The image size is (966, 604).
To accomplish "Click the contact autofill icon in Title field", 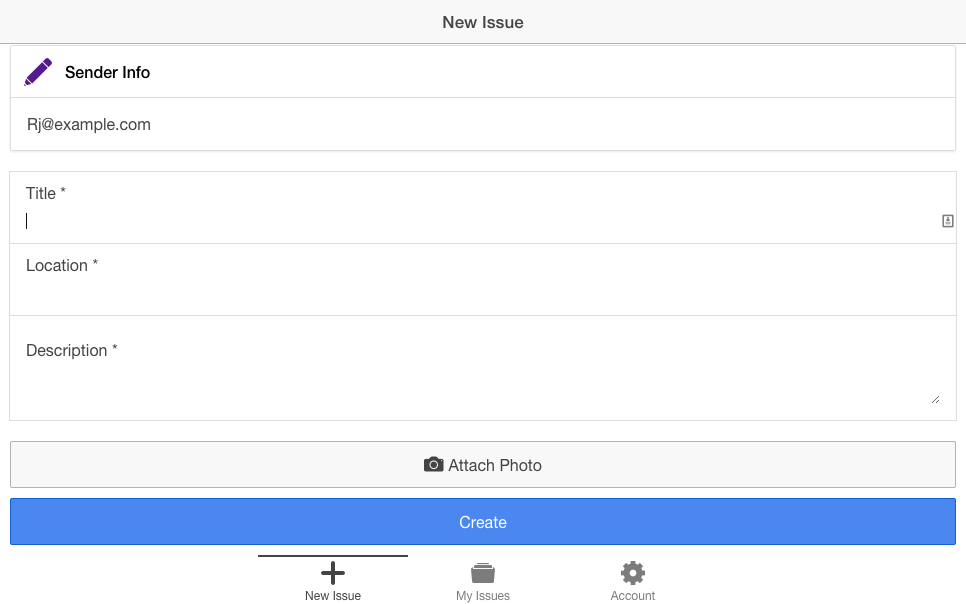I will tap(948, 221).
